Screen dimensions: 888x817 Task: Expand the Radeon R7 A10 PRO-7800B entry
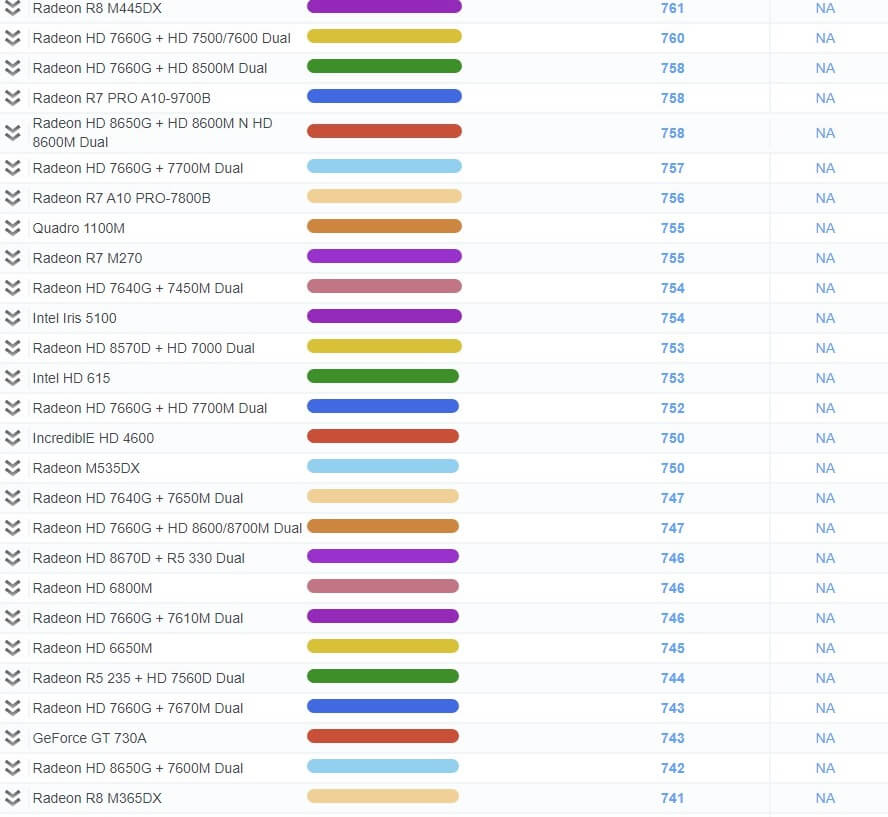coord(12,198)
